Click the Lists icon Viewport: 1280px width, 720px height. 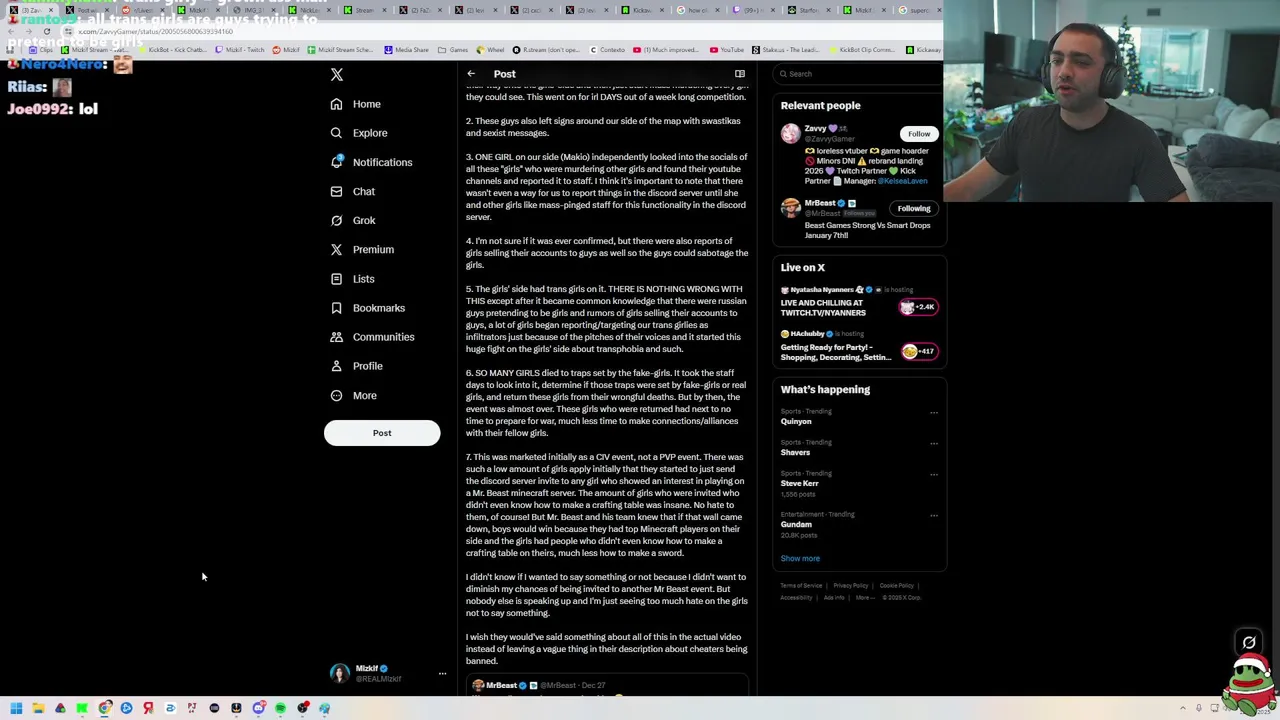336,279
